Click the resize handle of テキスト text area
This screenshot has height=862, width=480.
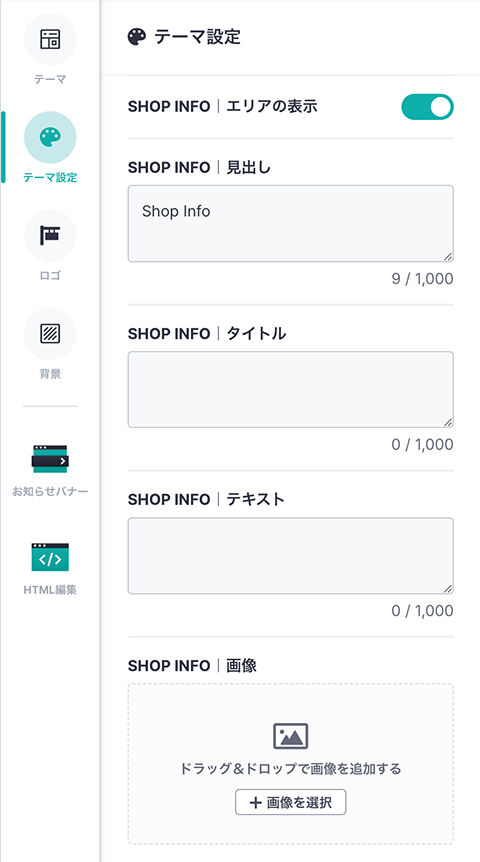click(x=448, y=588)
